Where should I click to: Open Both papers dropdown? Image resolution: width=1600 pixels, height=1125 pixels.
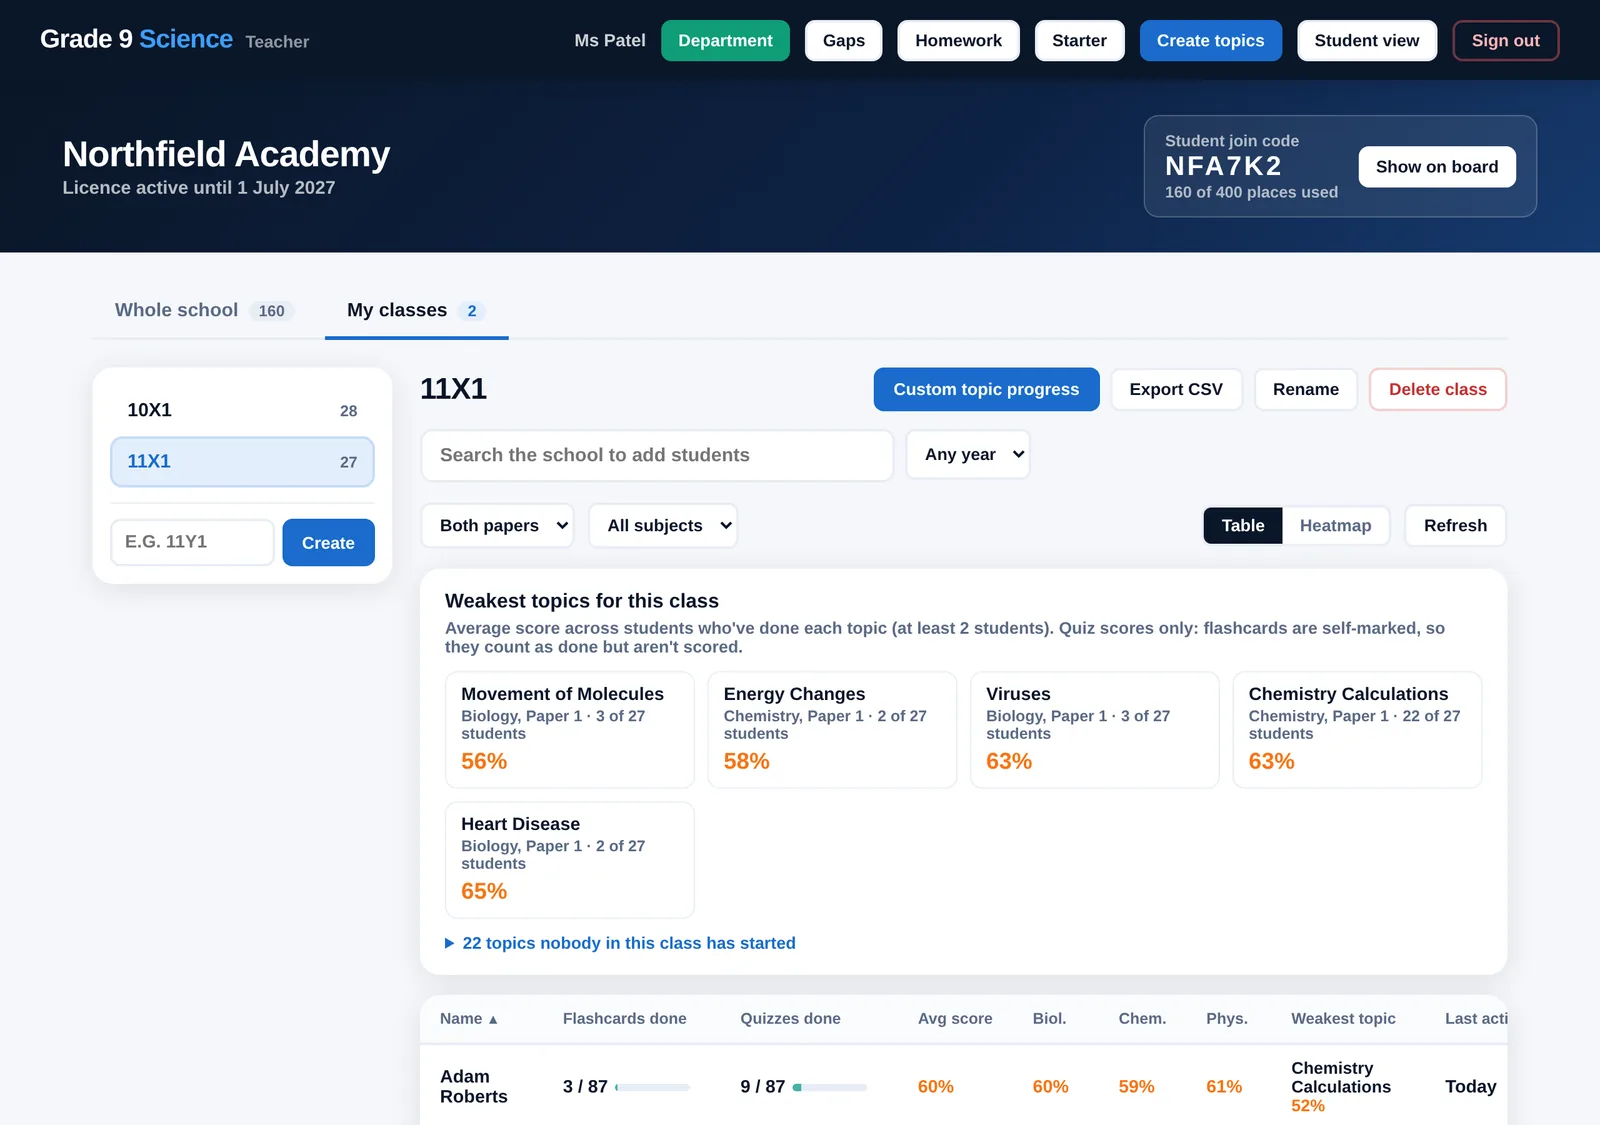(497, 526)
